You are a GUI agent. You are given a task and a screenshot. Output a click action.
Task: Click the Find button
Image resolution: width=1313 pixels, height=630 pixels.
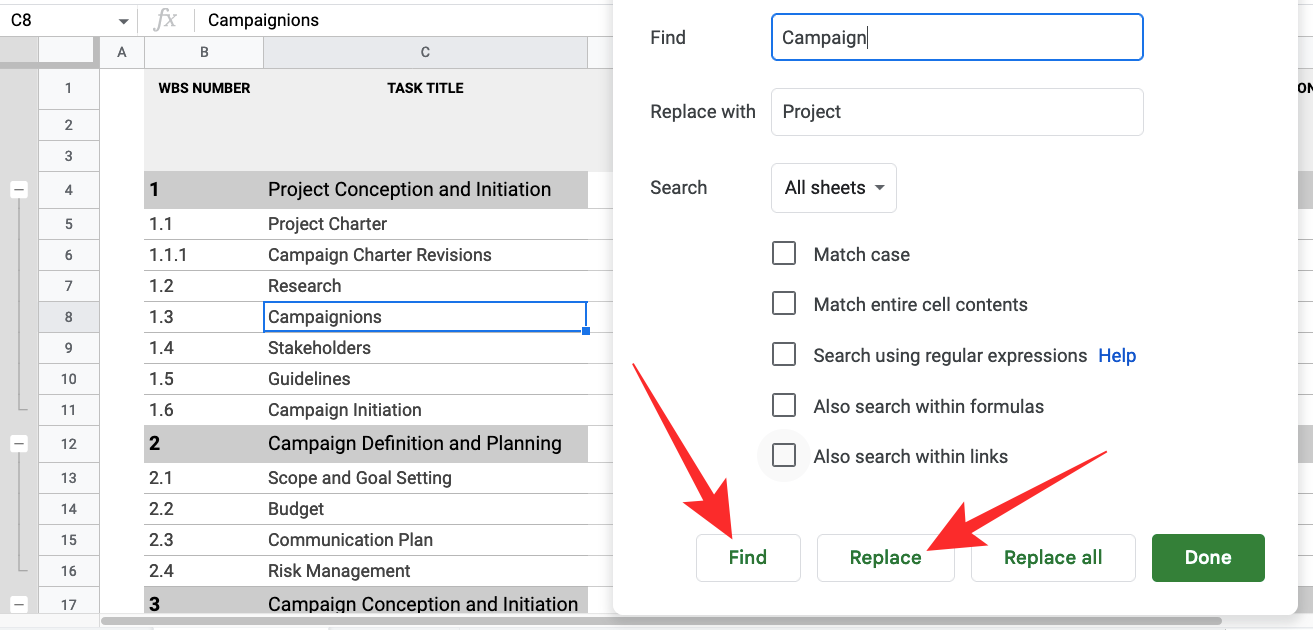(748, 557)
